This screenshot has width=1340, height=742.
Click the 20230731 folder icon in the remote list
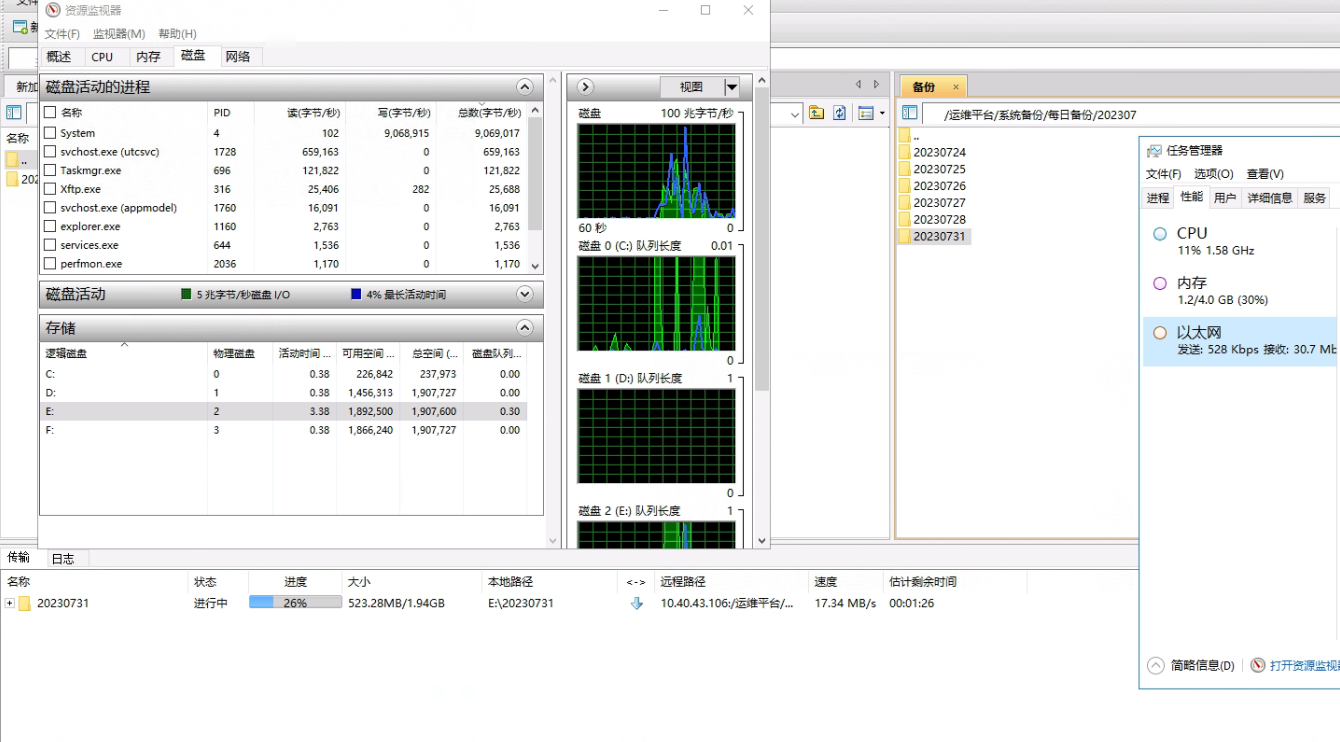click(905, 237)
